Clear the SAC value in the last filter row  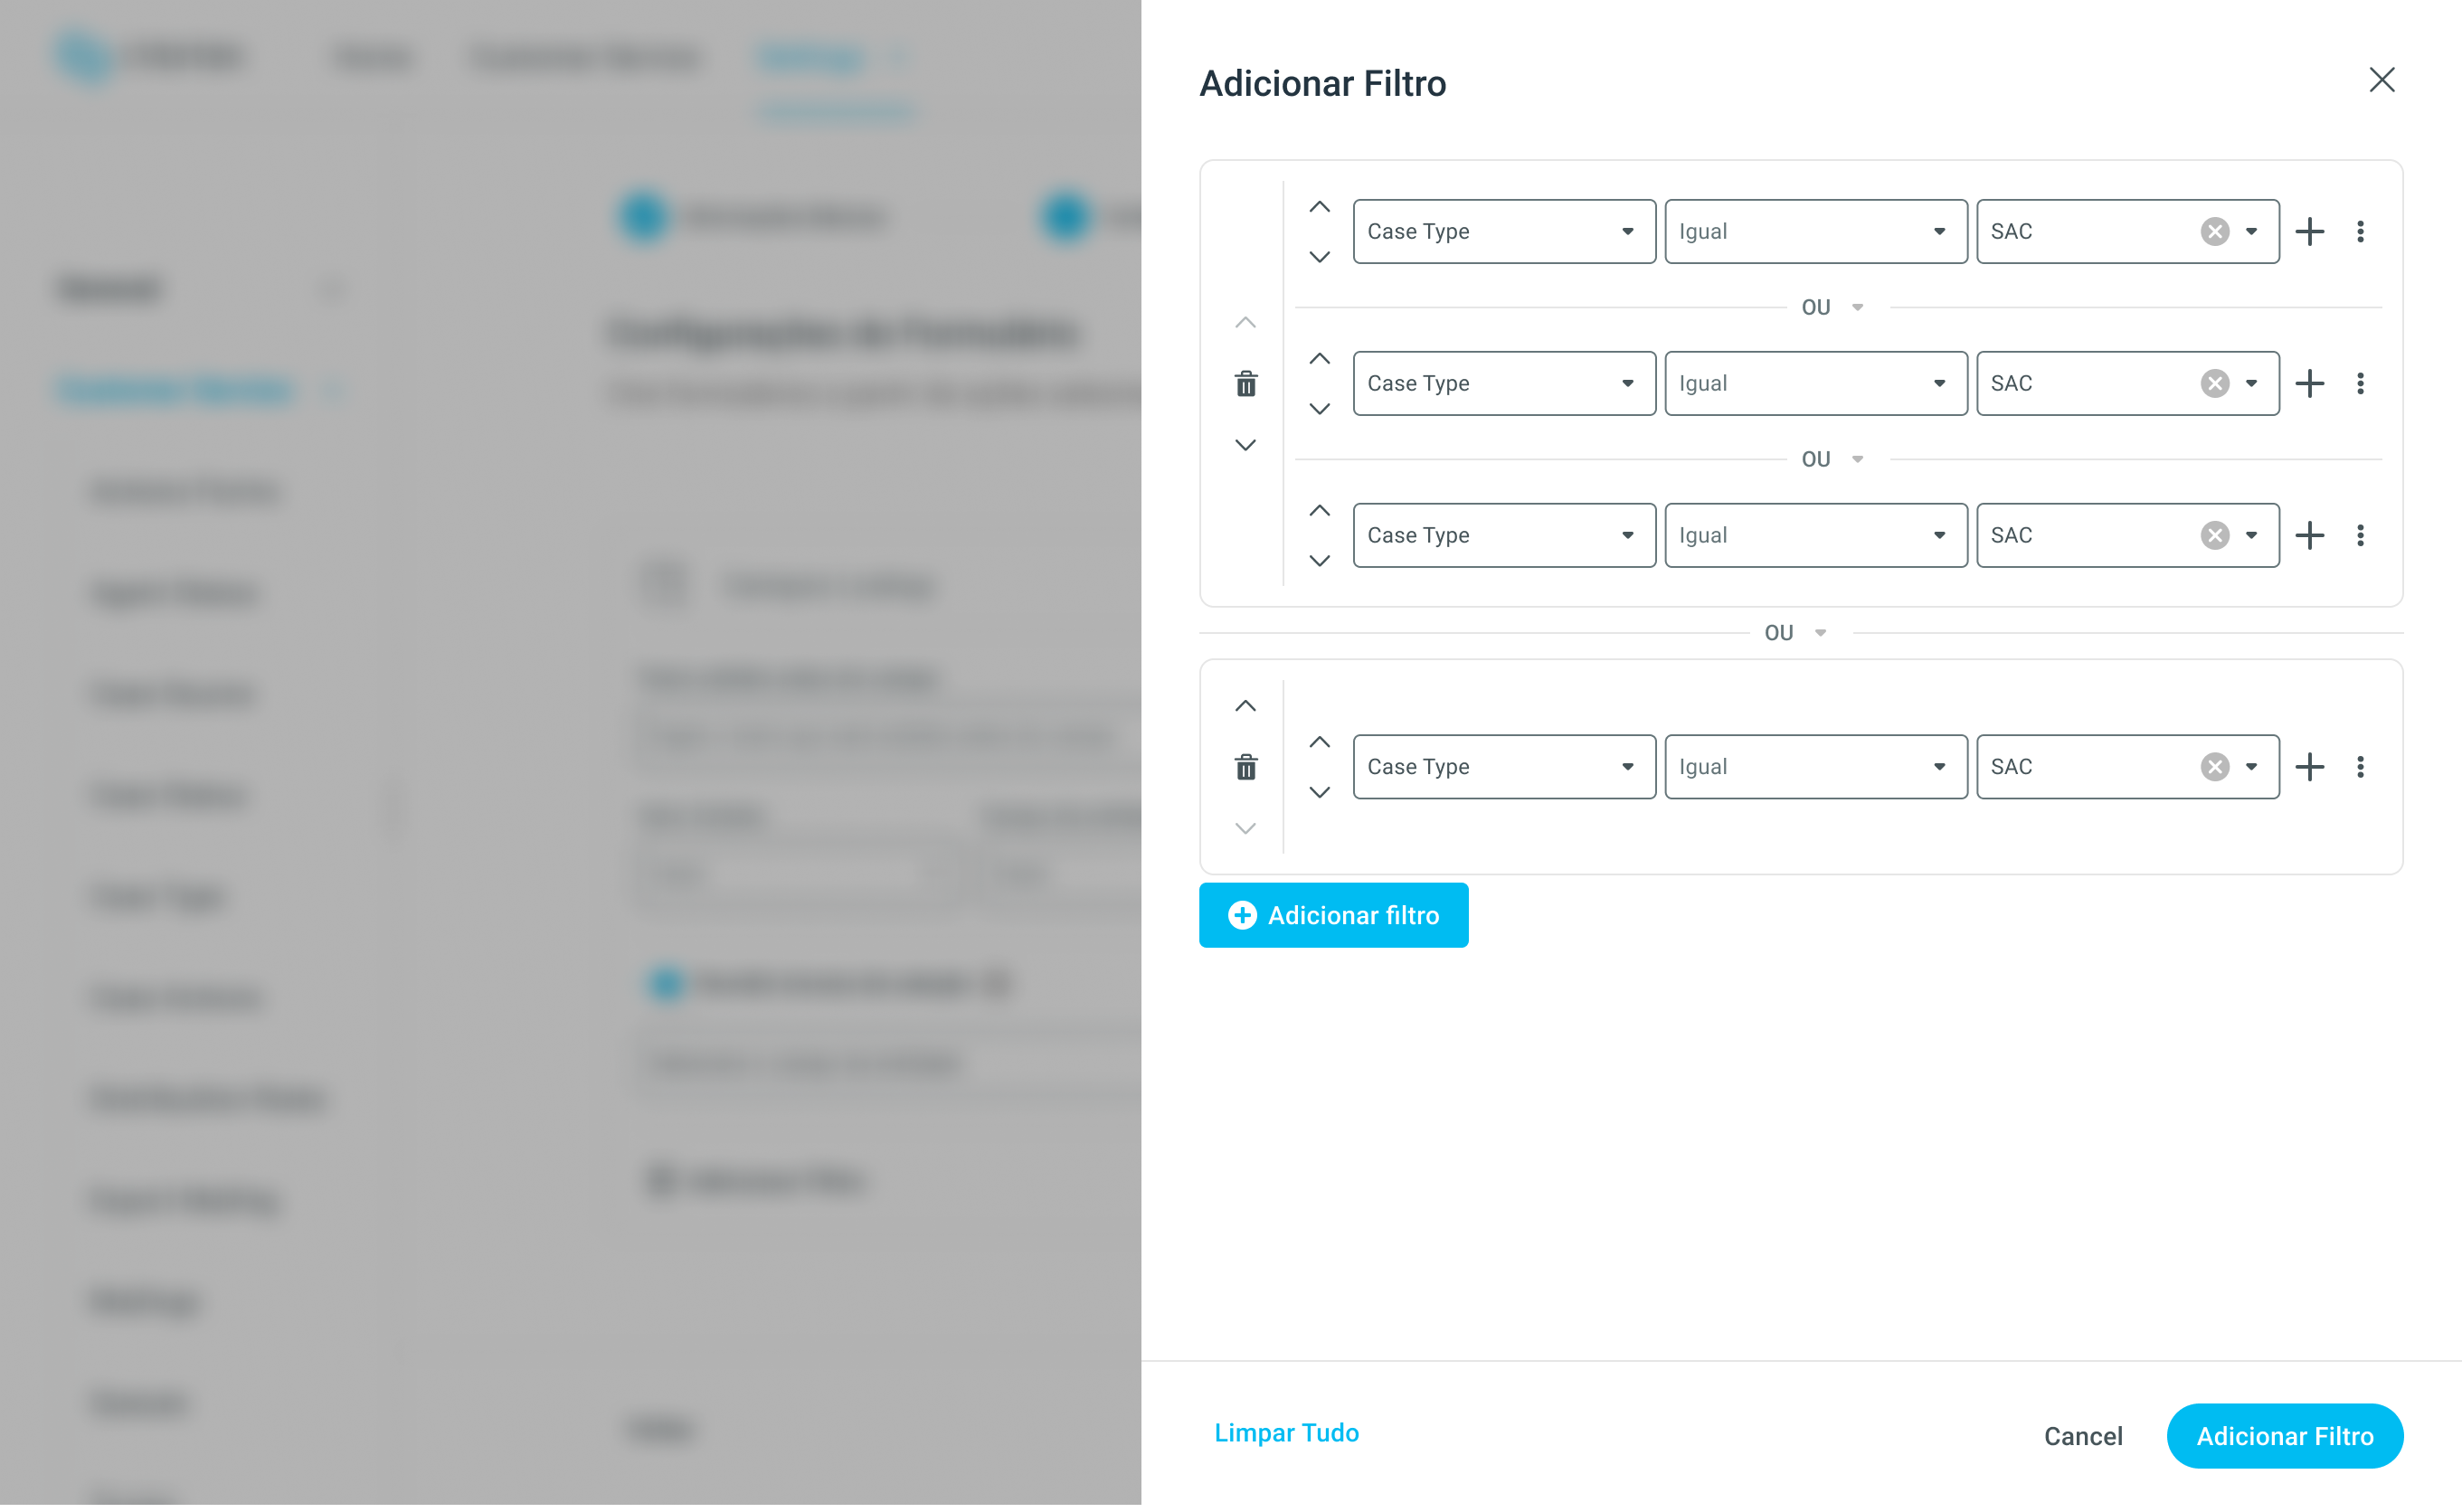[x=2215, y=768]
